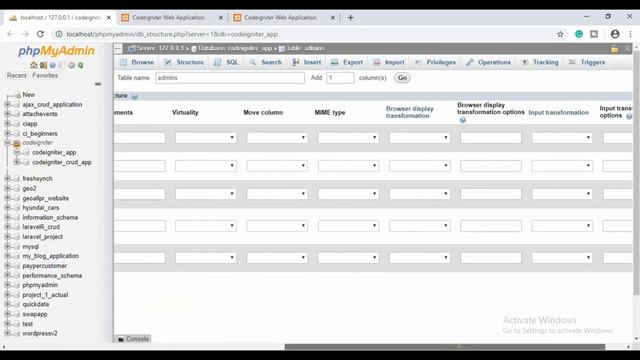
Task: Toggle the navigation panel collapse arrow in breadcrumb bar
Action: (x=118, y=49)
